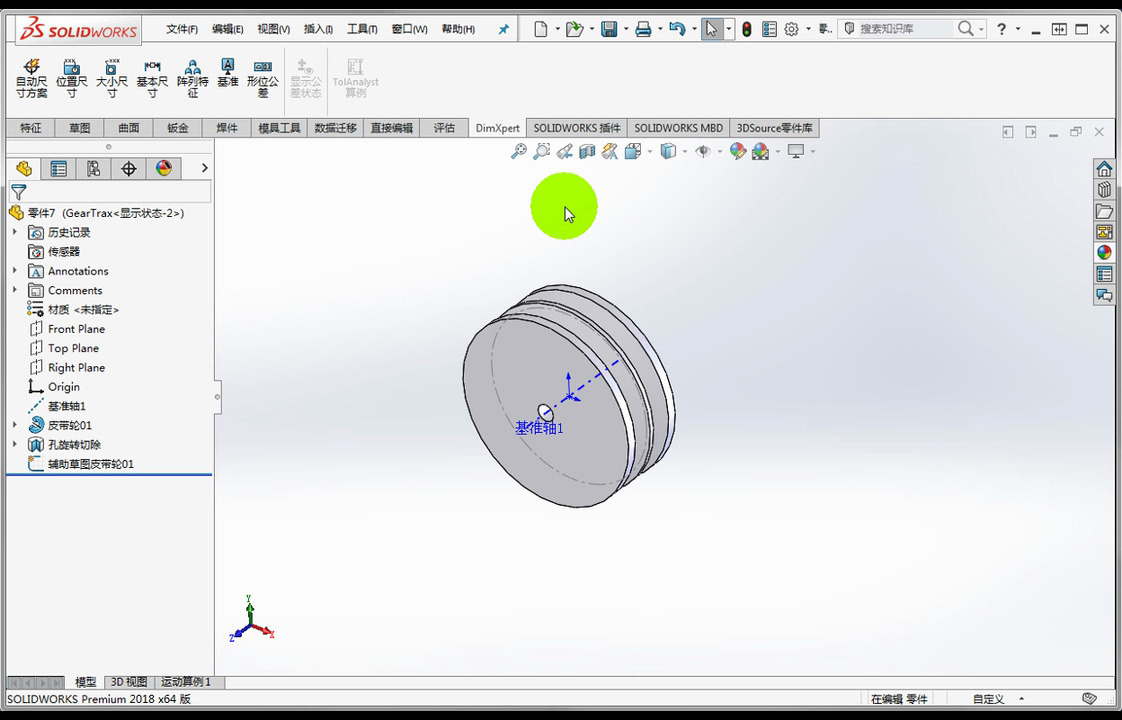Activate the Section View icon
1122x720 pixels.
pos(588,150)
